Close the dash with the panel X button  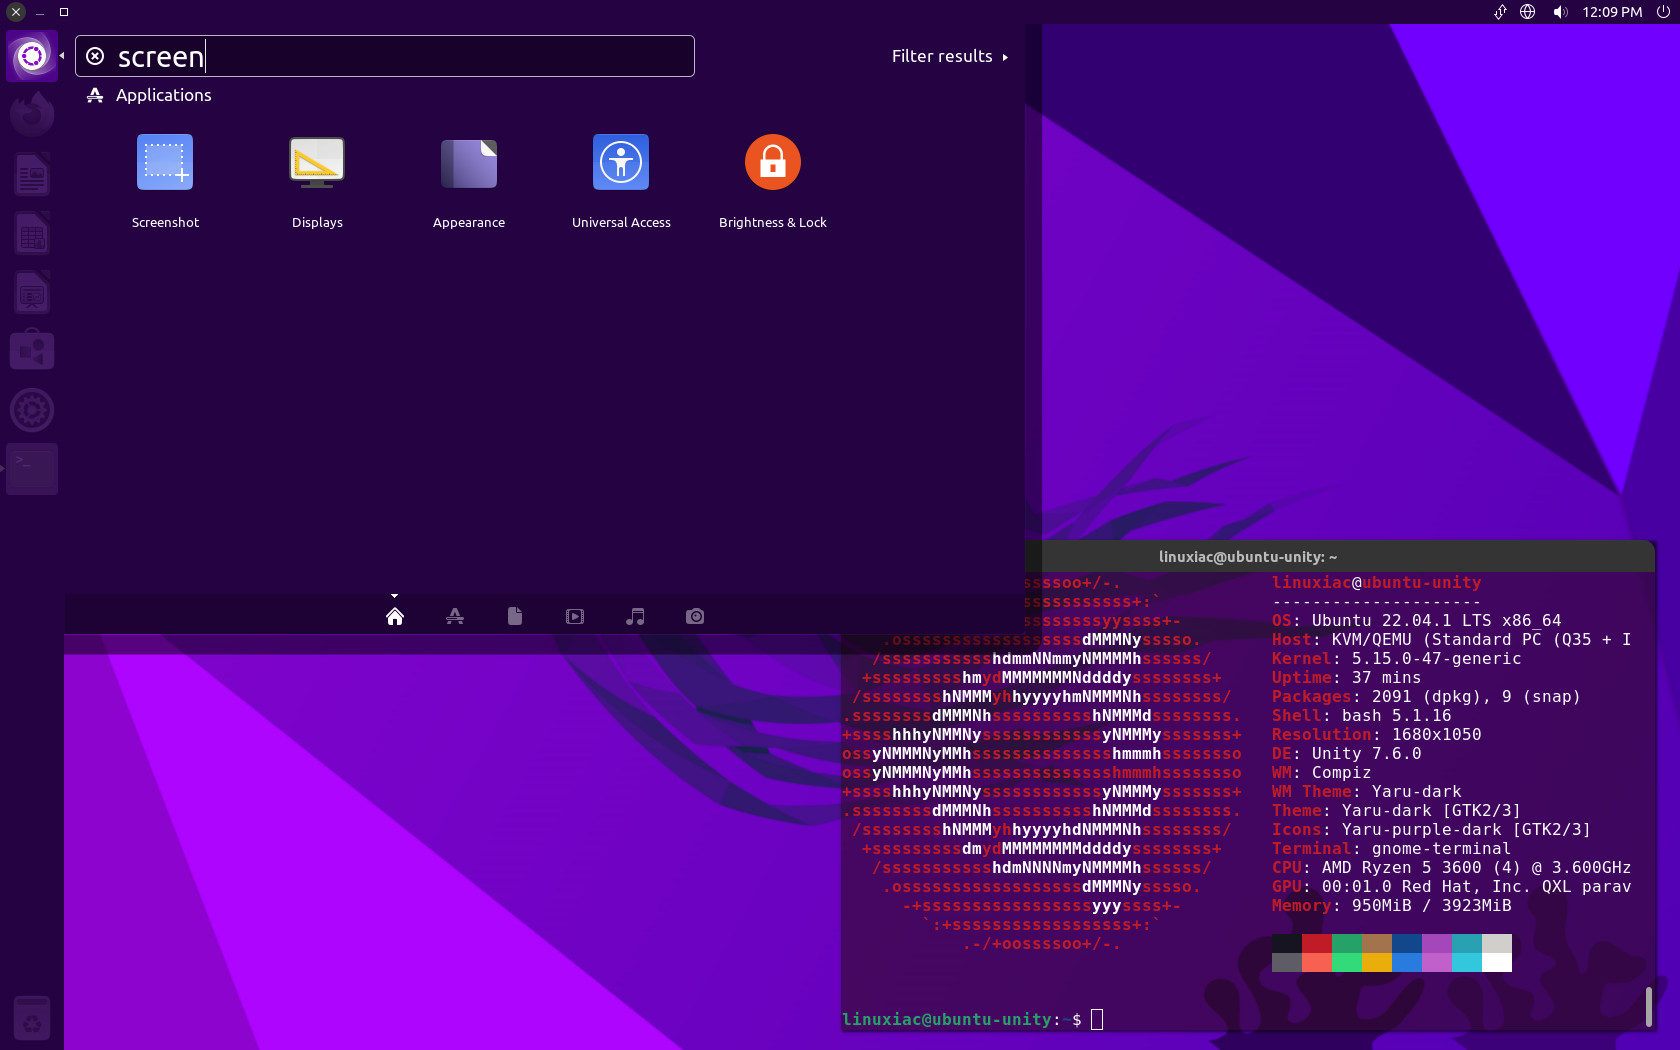pos(16,12)
